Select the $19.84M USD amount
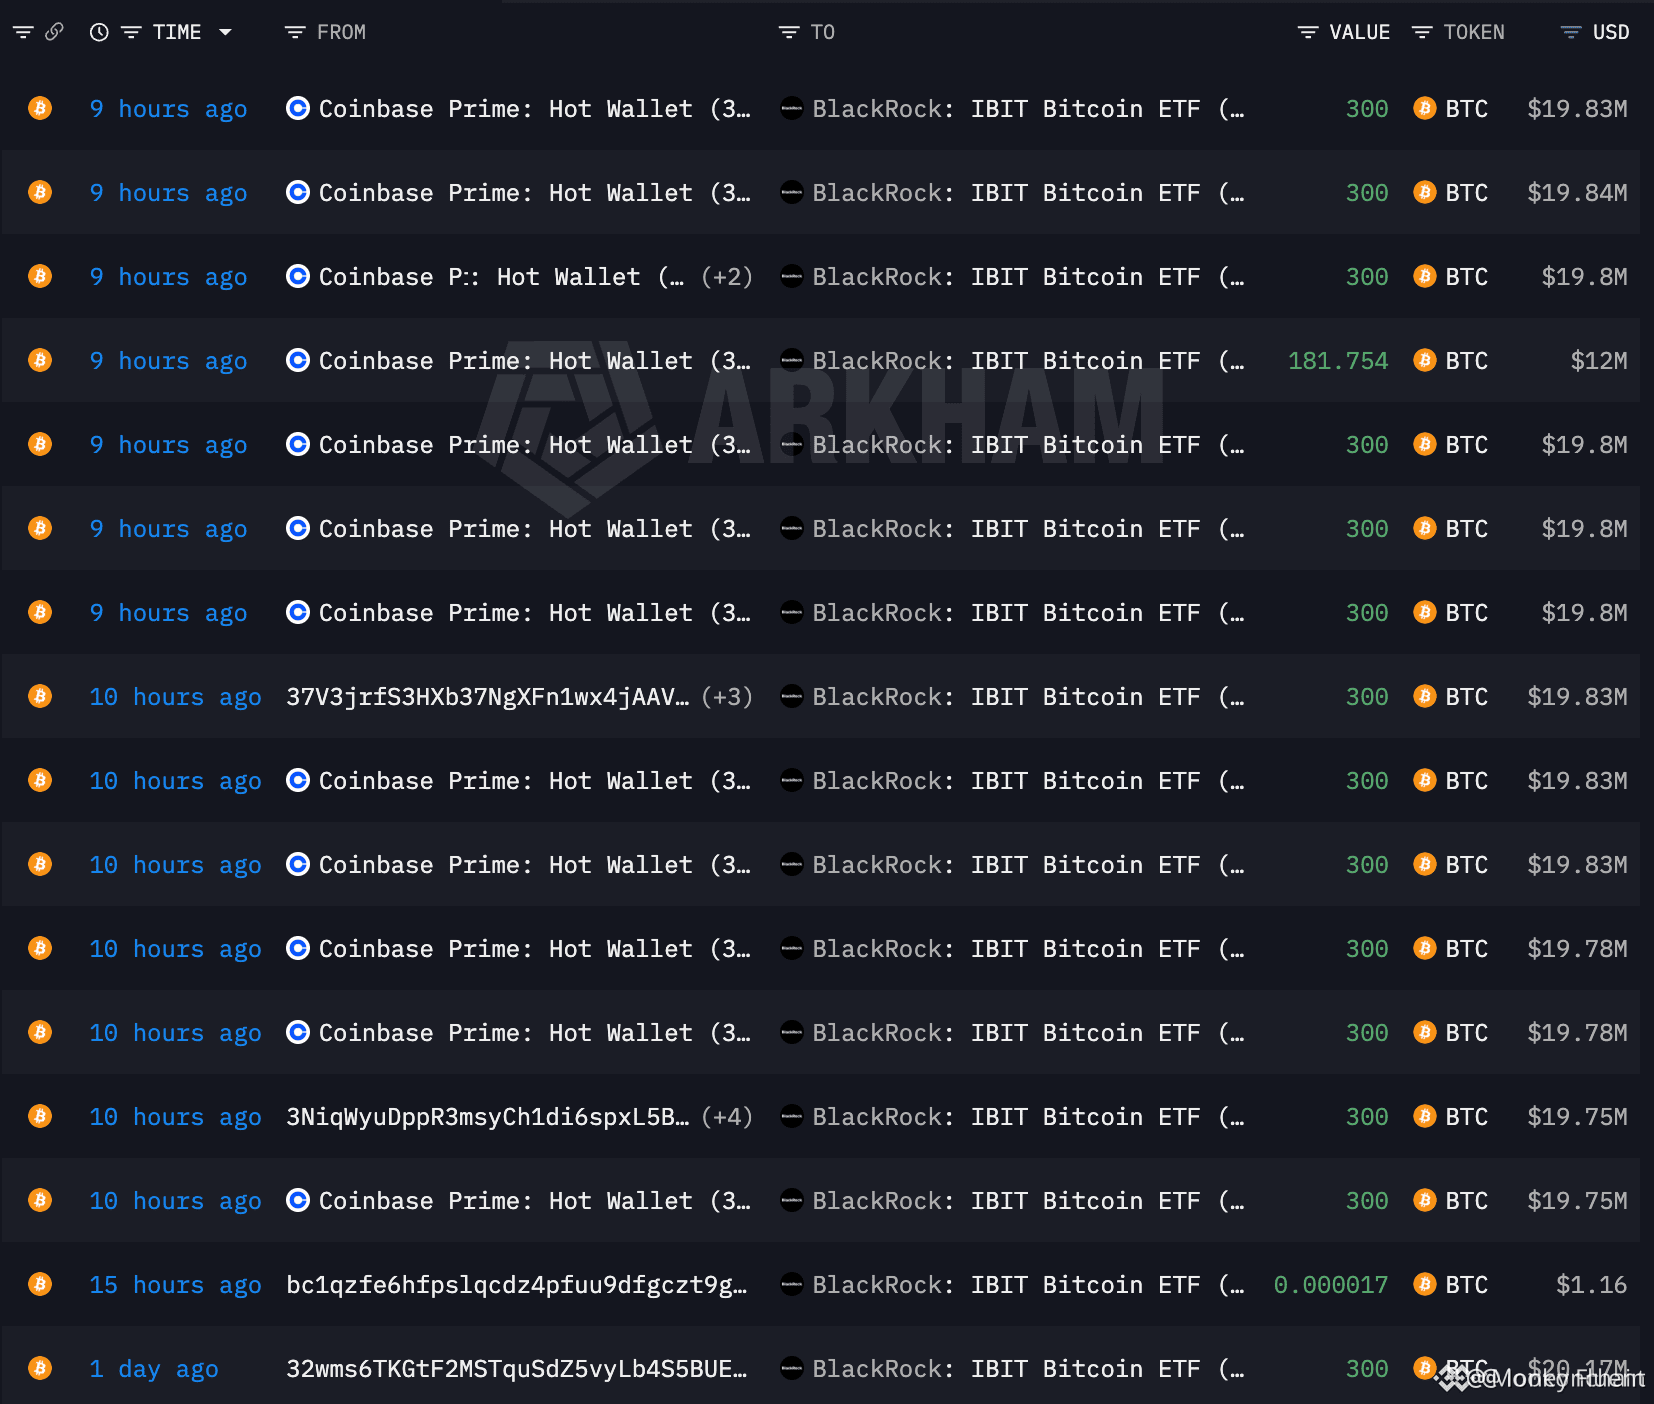The height and width of the screenshot is (1404, 1654). (1577, 193)
